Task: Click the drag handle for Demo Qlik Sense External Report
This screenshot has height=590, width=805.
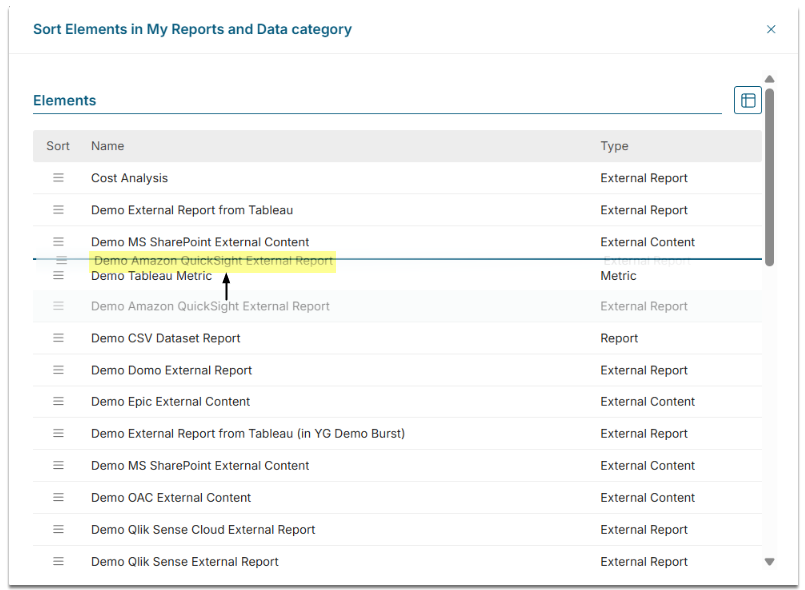Action: [x=58, y=561]
